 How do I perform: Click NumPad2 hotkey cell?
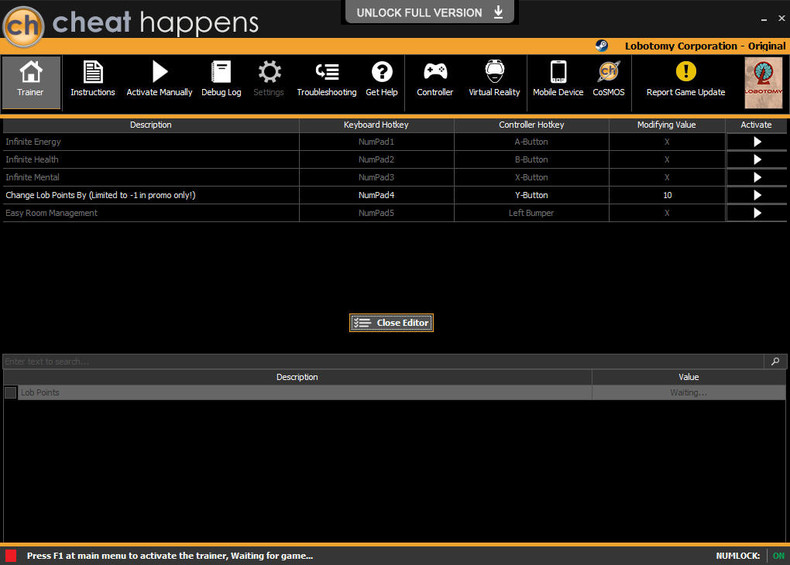(376, 160)
